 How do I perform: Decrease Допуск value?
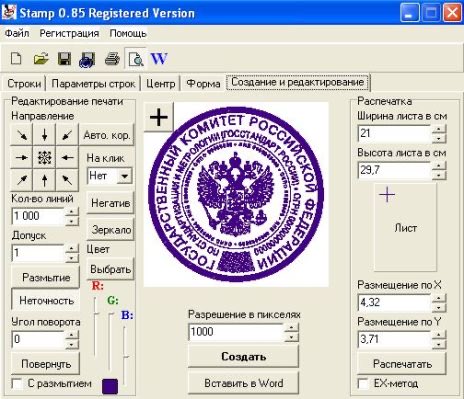pyautogui.click(x=72, y=258)
